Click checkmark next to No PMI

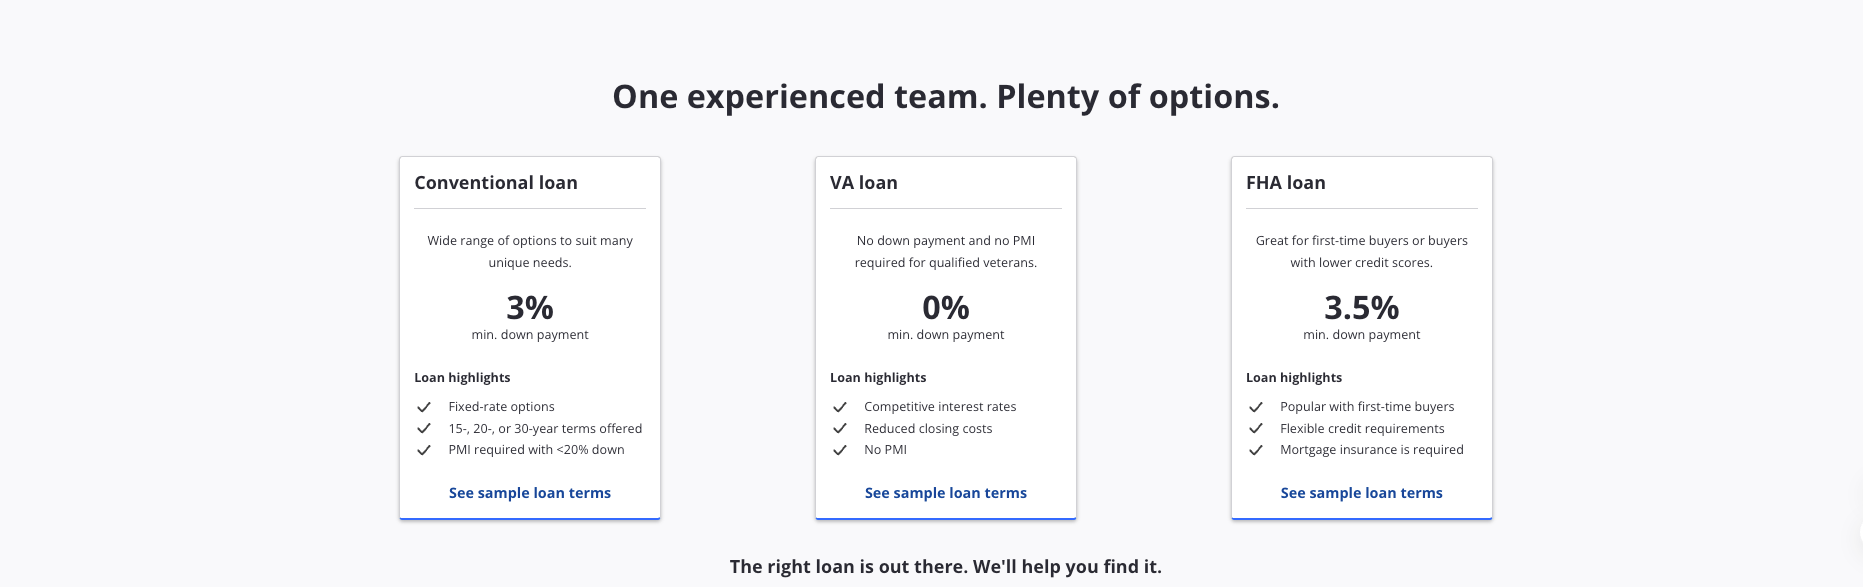tap(840, 450)
